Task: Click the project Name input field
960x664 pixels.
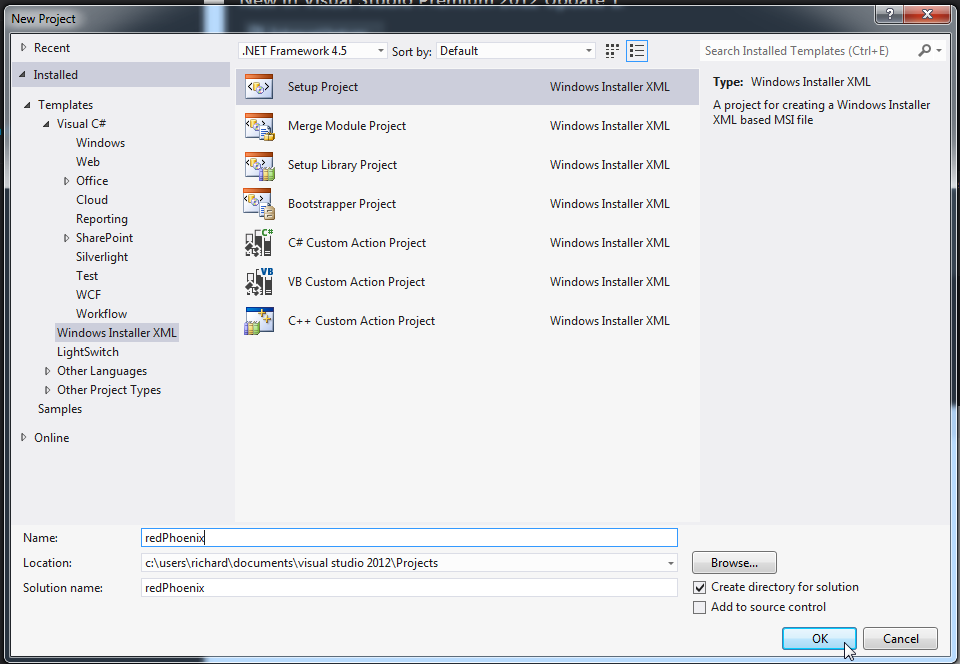Action: click(x=409, y=538)
